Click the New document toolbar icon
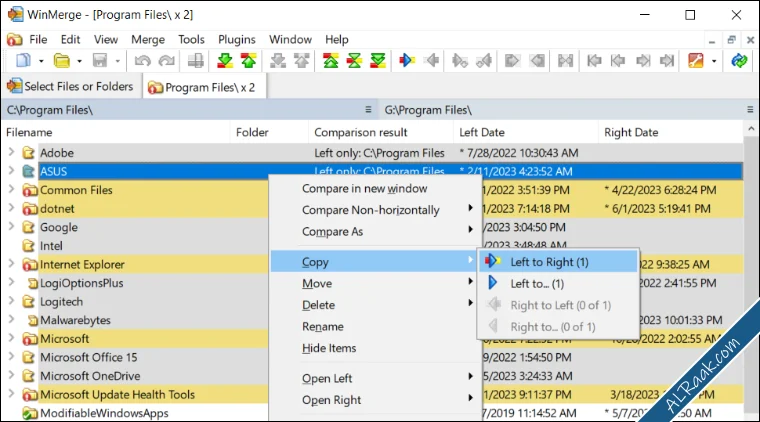760x422 pixels. coord(23,61)
